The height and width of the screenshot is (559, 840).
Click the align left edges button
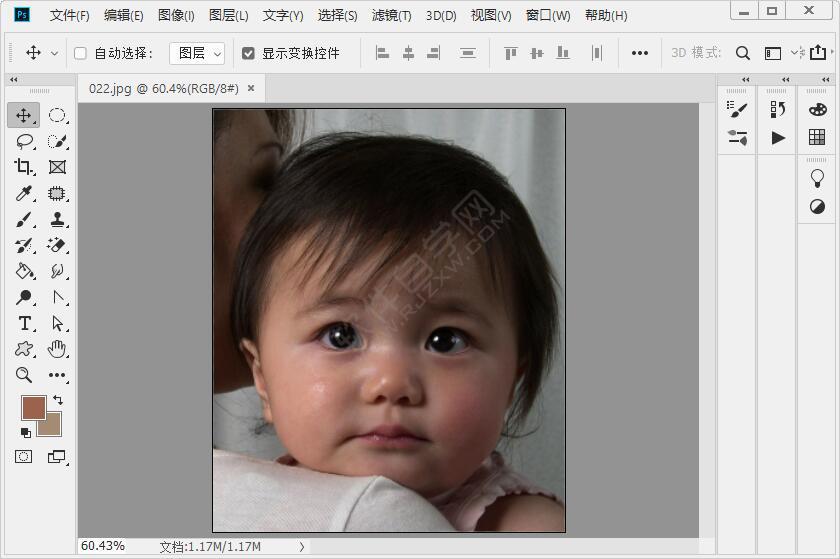[382, 53]
